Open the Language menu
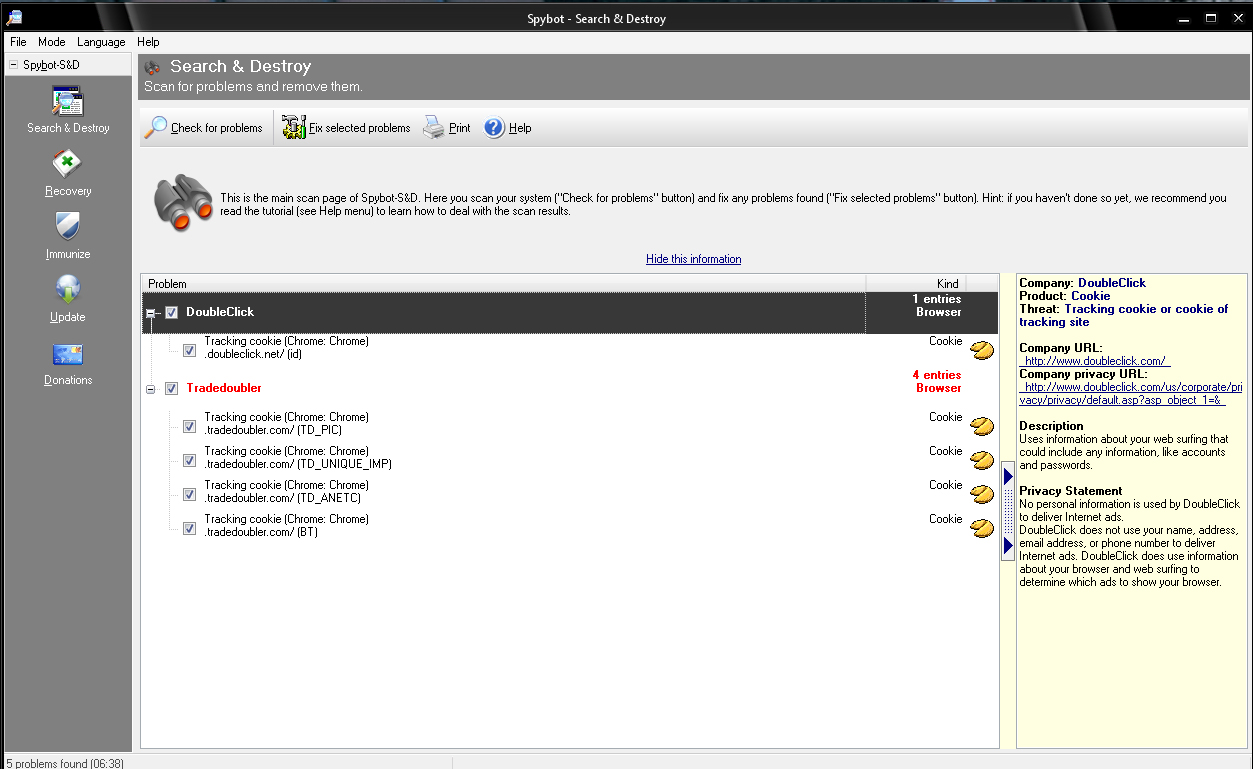The height and width of the screenshot is (769, 1253). click(101, 42)
